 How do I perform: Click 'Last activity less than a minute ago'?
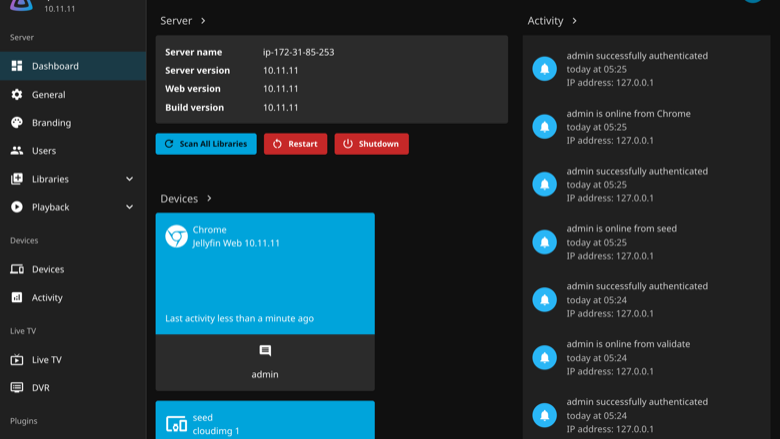(239, 318)
